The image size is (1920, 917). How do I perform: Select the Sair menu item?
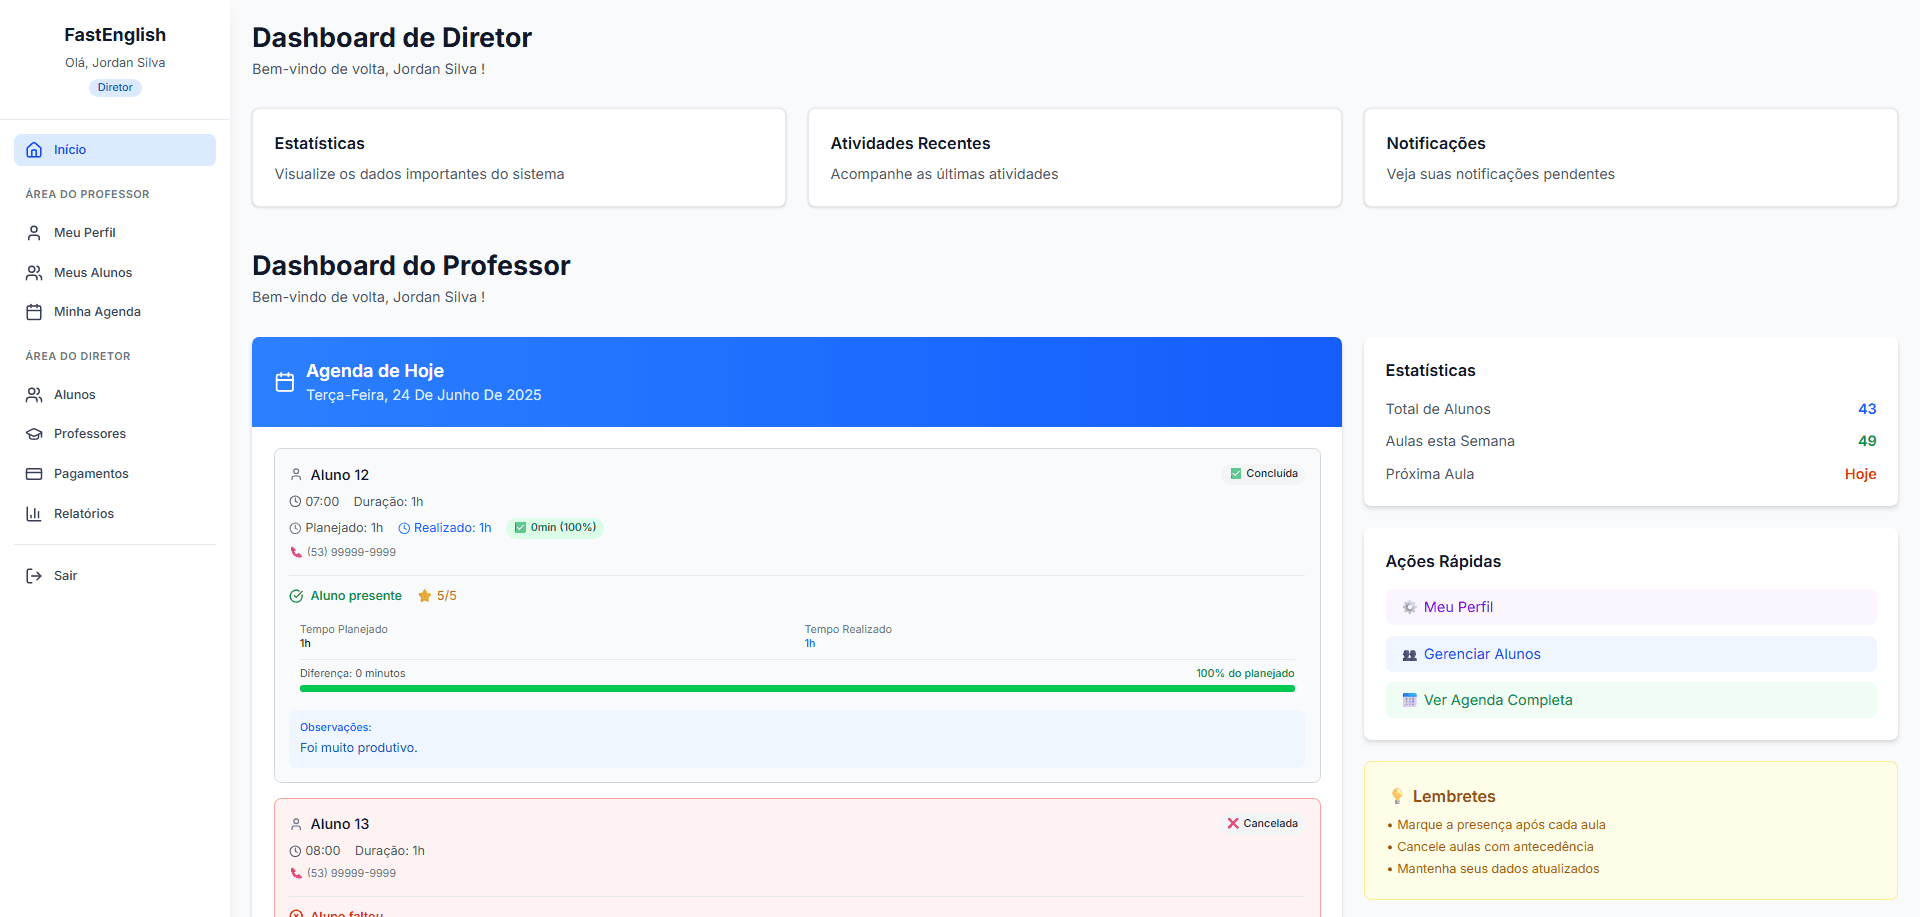coord(66,576)
